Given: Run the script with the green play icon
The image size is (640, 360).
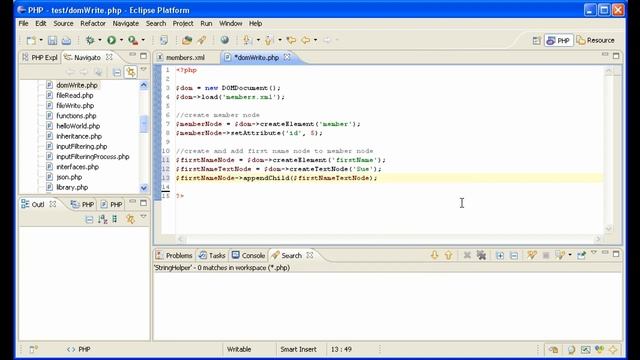Looking at the screenshot, I should [x=111, y=40].
